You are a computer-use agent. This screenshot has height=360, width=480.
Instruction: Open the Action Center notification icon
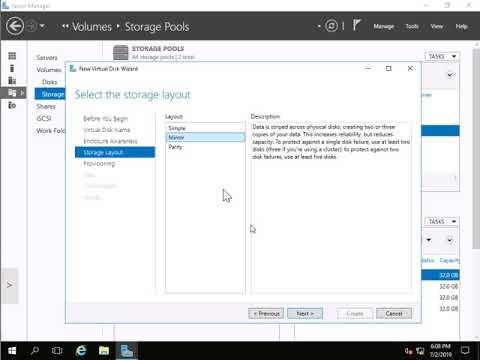[465, 351]
